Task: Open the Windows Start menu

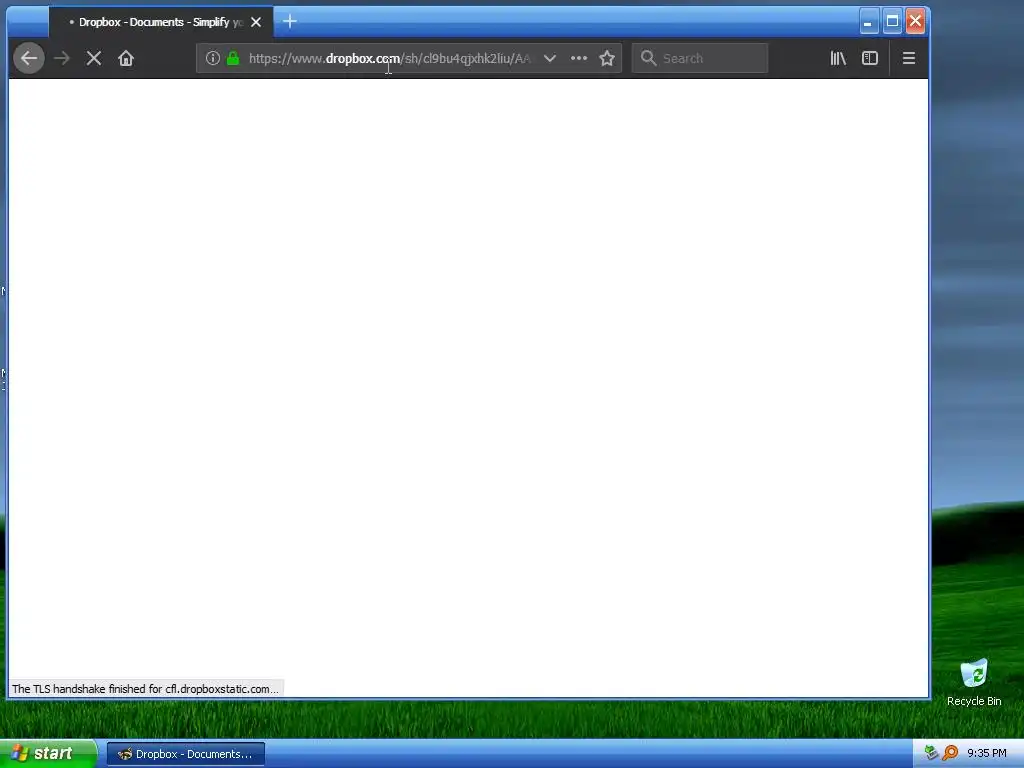Action: pos(49,754)
